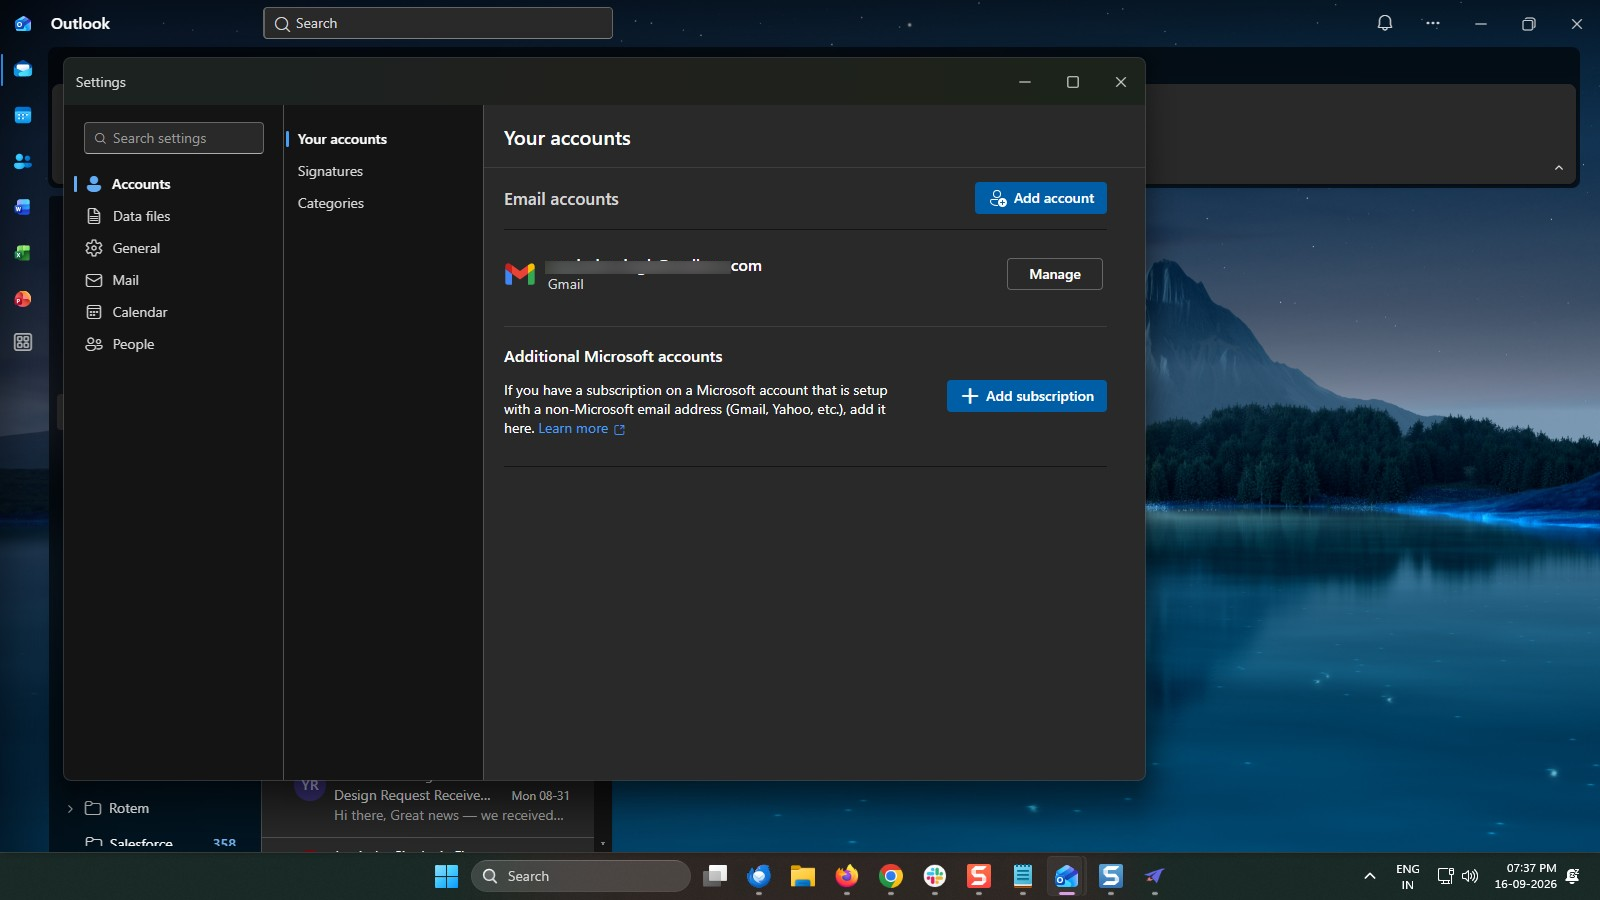Click the Outlook top Search box
1600x900 pixels.
(438, 23)
